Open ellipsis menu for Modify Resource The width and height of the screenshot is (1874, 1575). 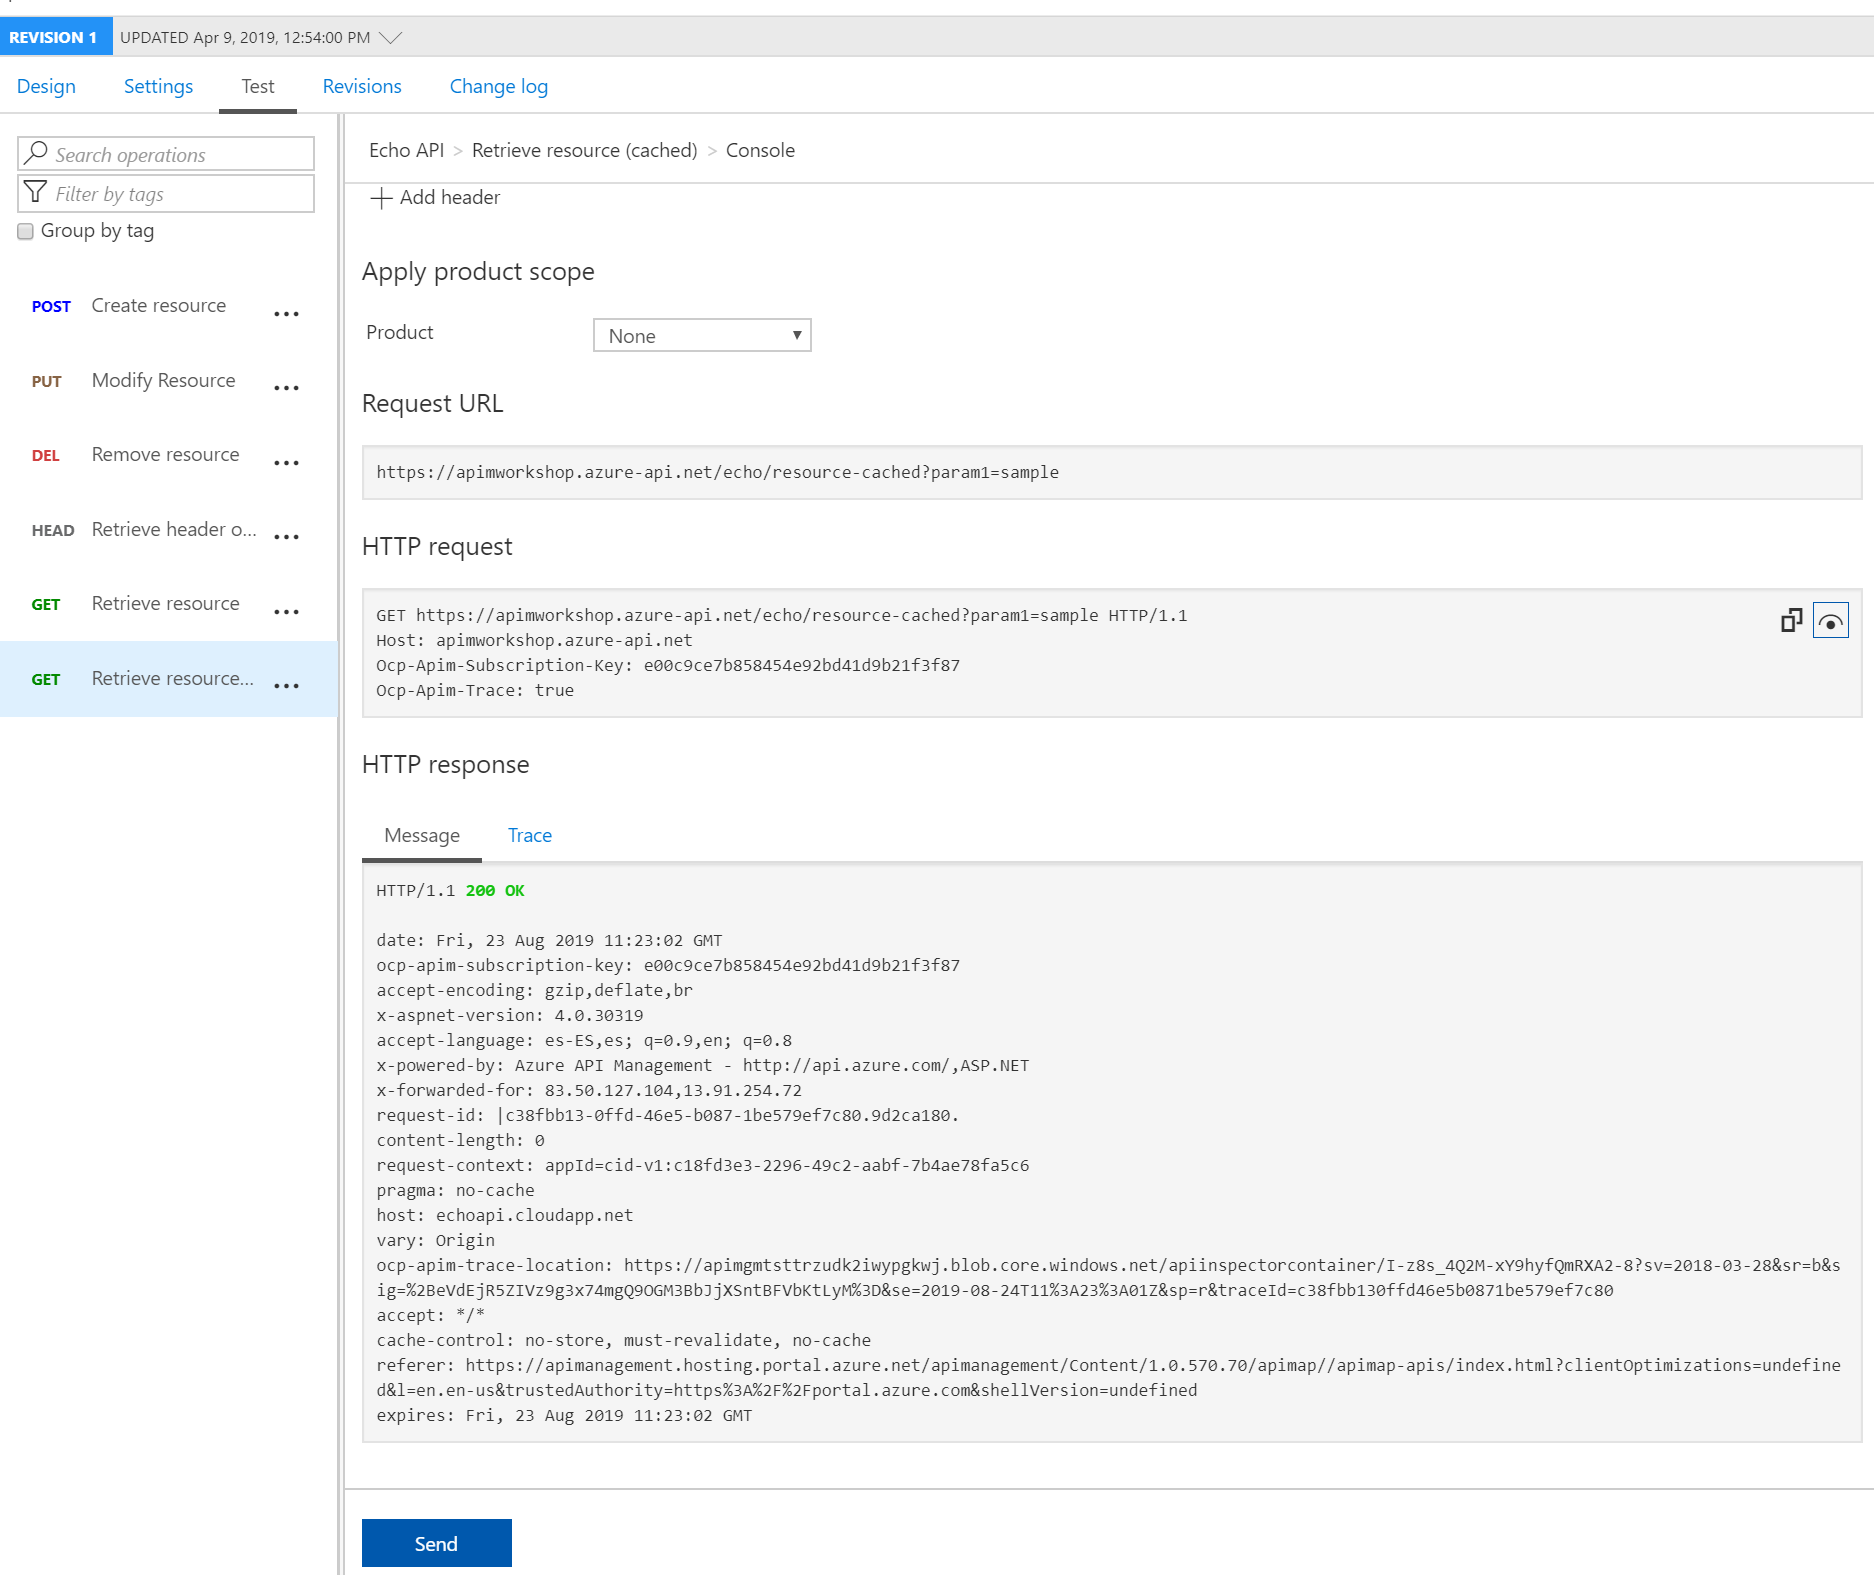point(286,388)
